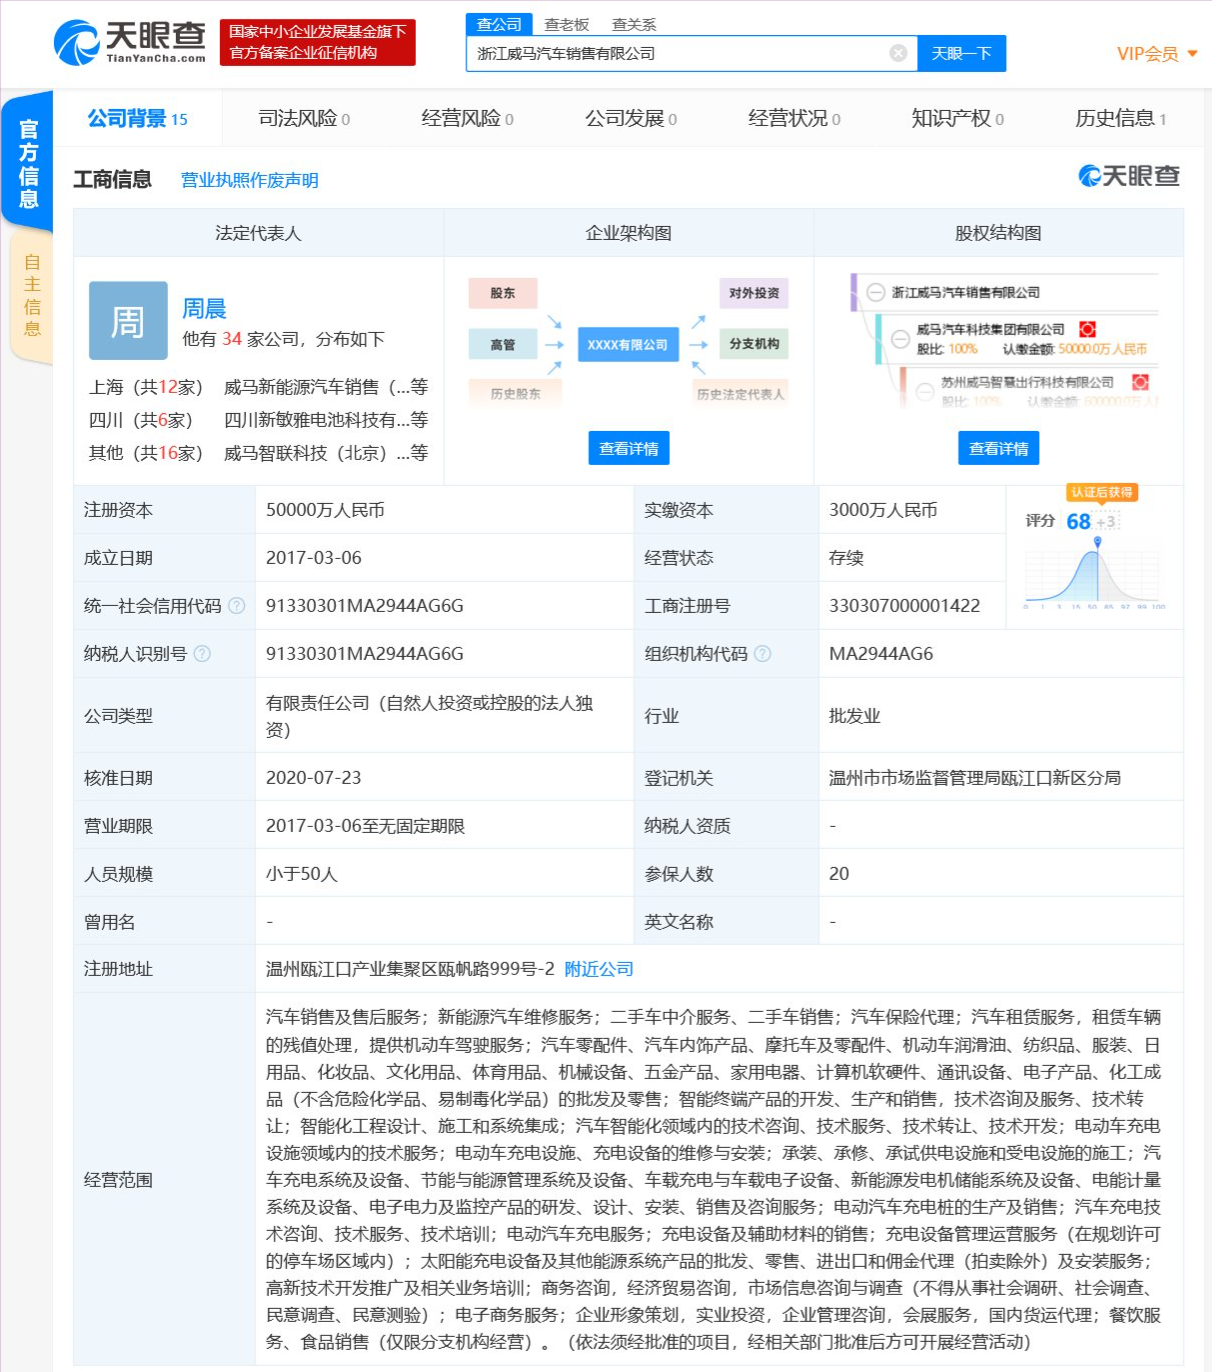Click the 历史法定代表人 box in diagram
The height and width of the screenshot is (1372, 1212).
pyautogui.click(x=741, y=394)
